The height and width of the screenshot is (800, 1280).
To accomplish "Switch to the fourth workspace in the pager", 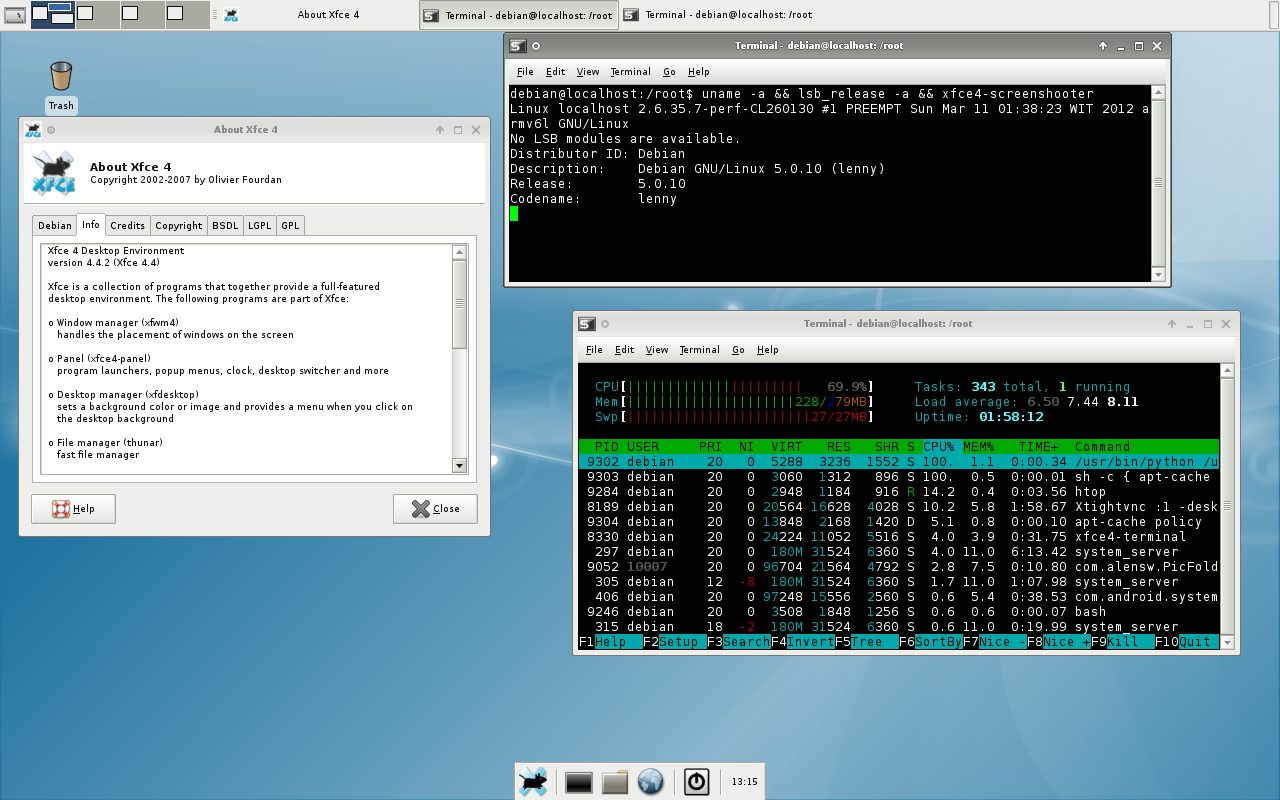I will coord(187,14).
